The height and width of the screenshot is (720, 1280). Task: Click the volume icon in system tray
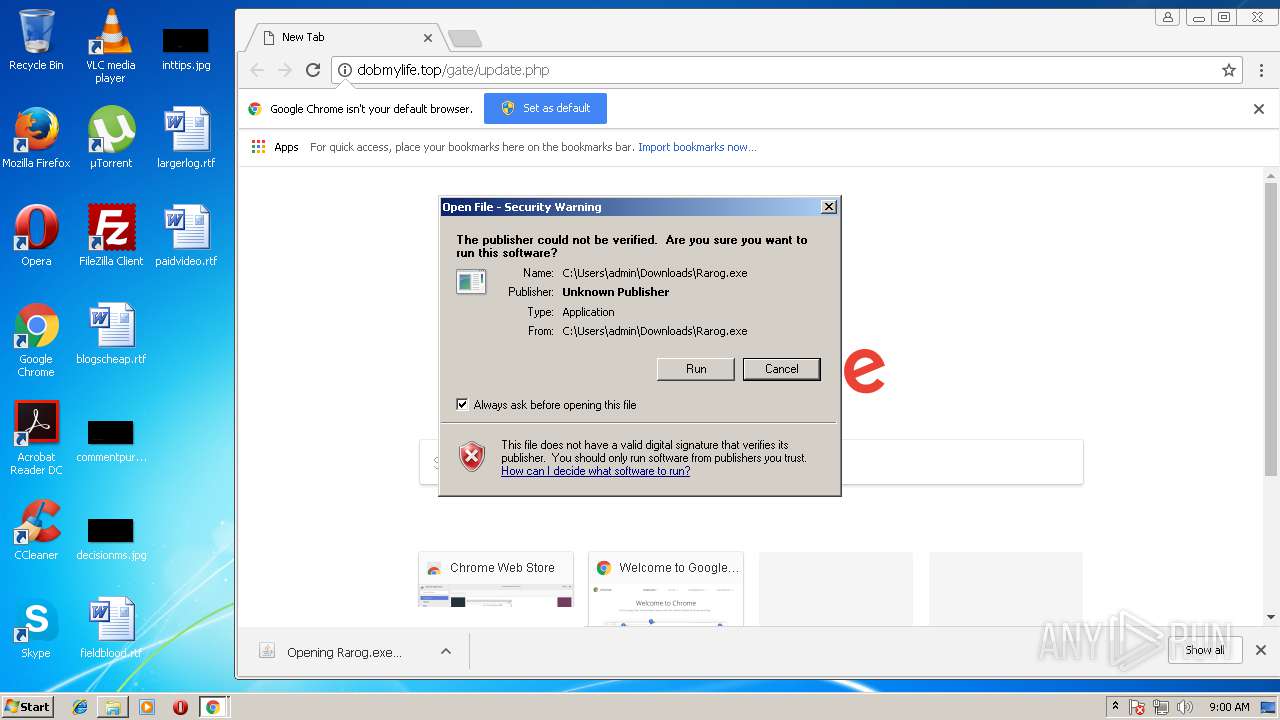click(1185, 707)
